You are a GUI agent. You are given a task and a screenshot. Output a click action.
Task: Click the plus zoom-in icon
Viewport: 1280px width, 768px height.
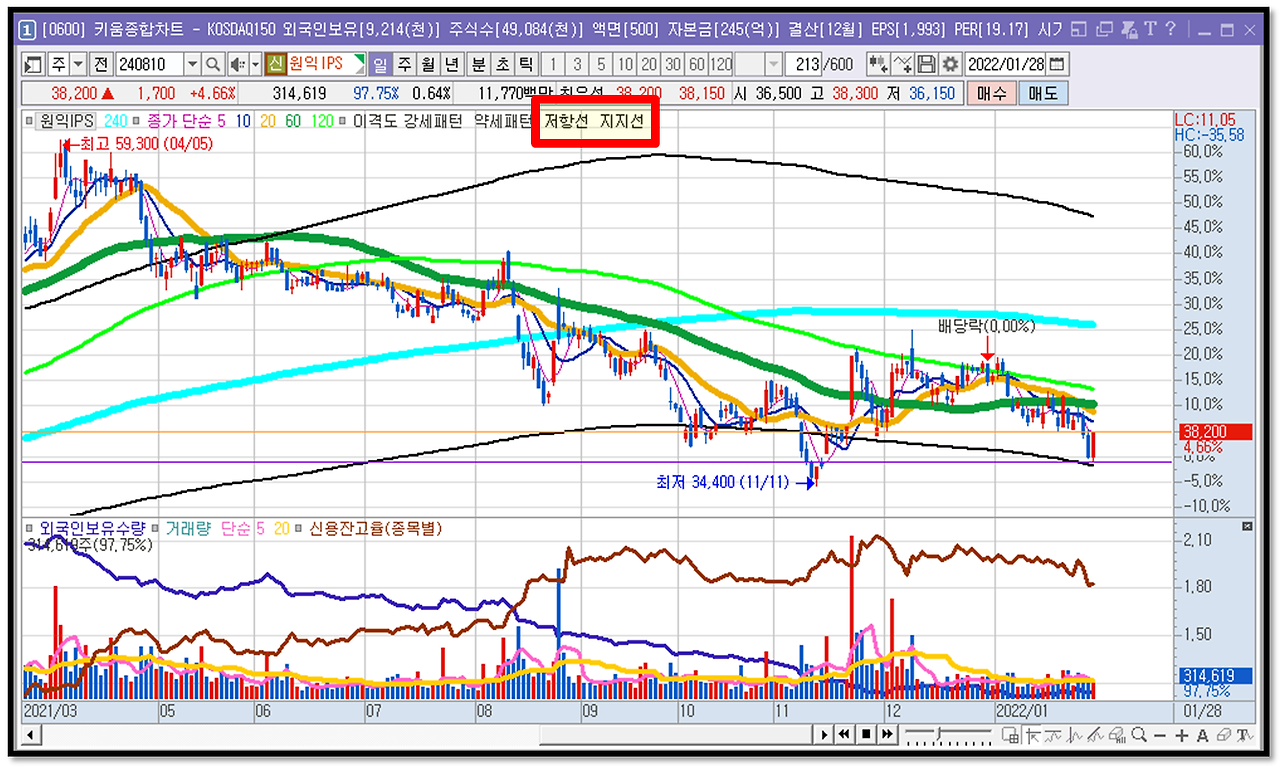tap(1181, 735)
